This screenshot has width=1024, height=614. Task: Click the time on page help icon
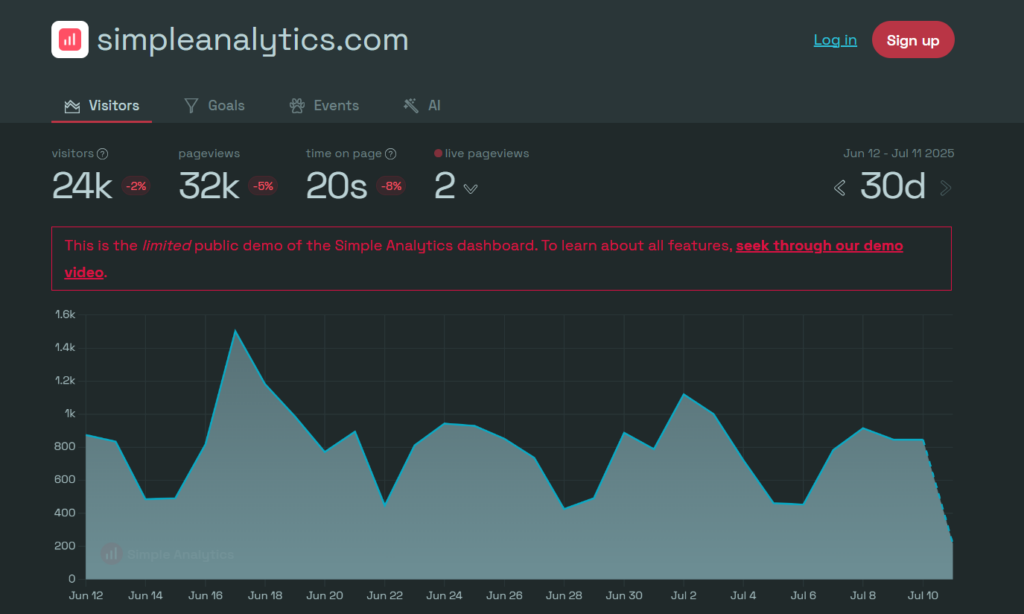click(391, 154)
